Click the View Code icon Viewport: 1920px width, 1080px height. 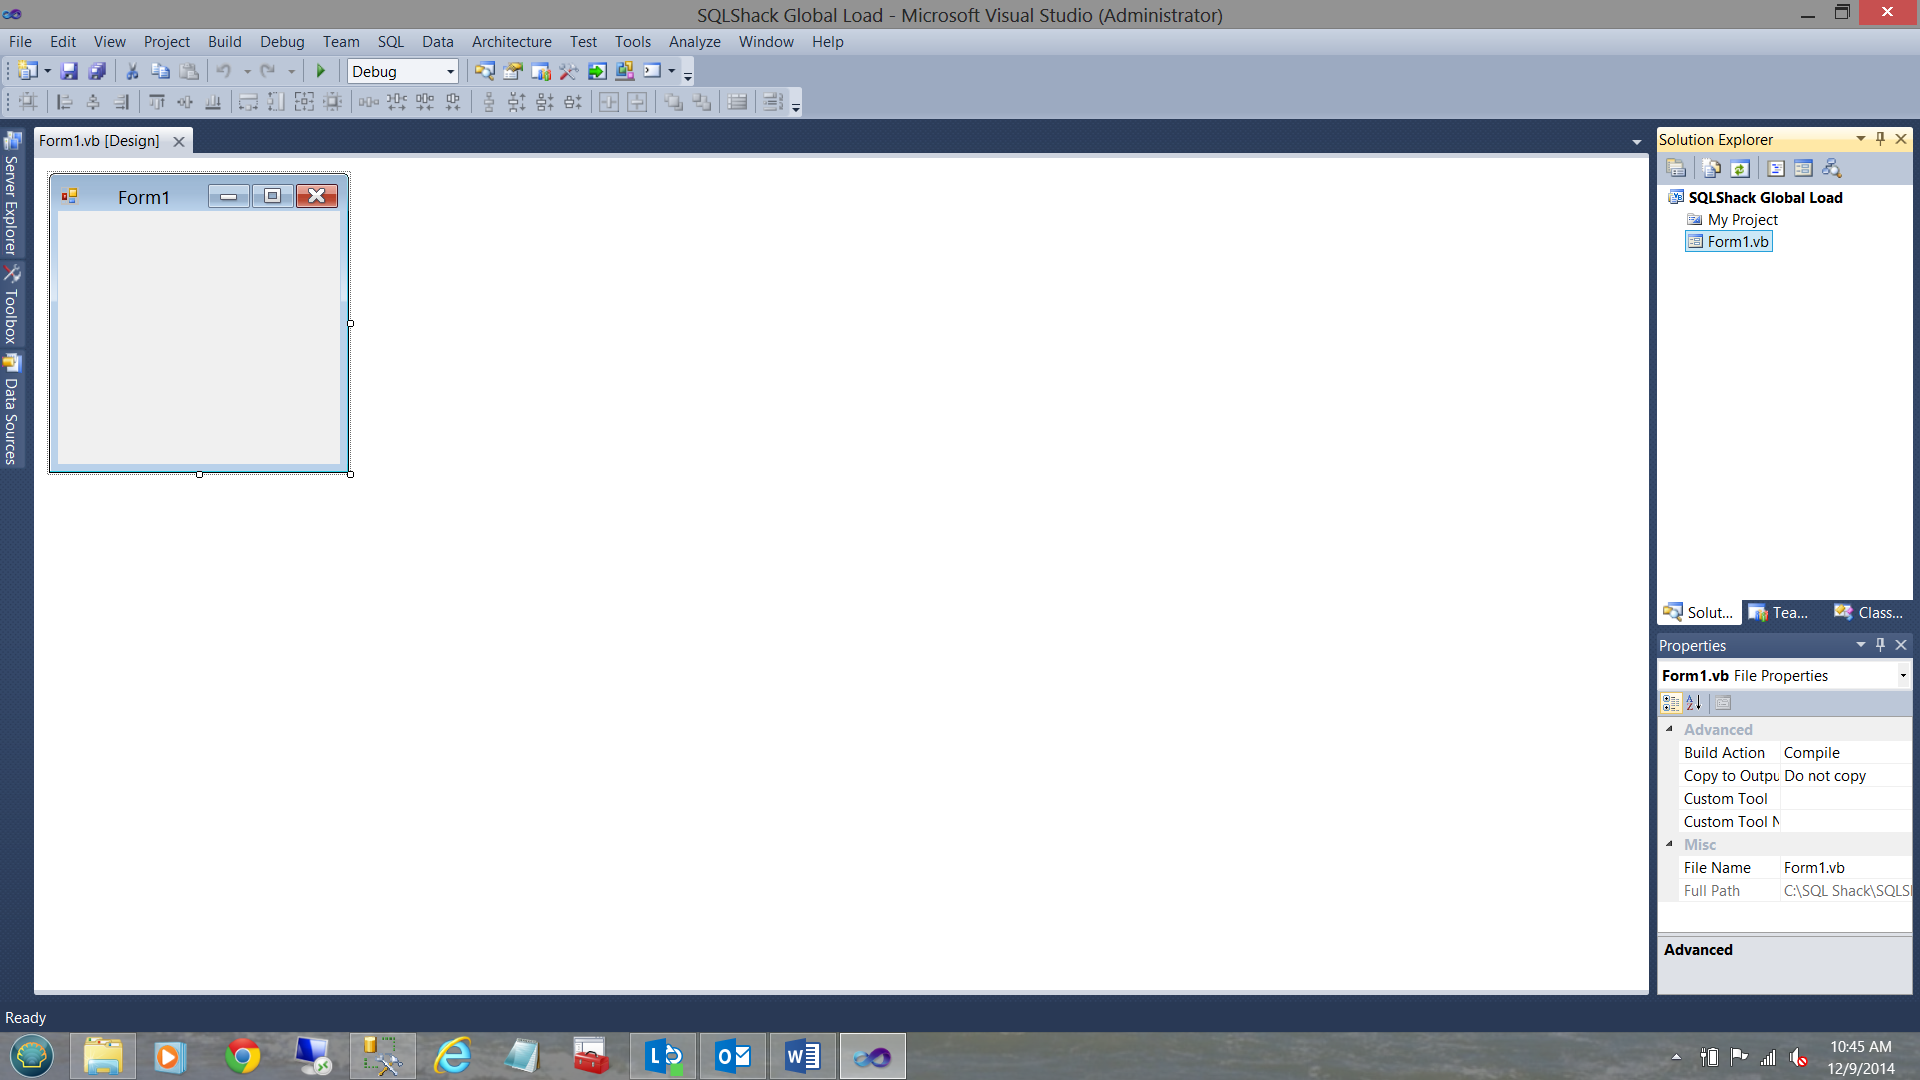pyautogui.click(x=1776, y=168)
